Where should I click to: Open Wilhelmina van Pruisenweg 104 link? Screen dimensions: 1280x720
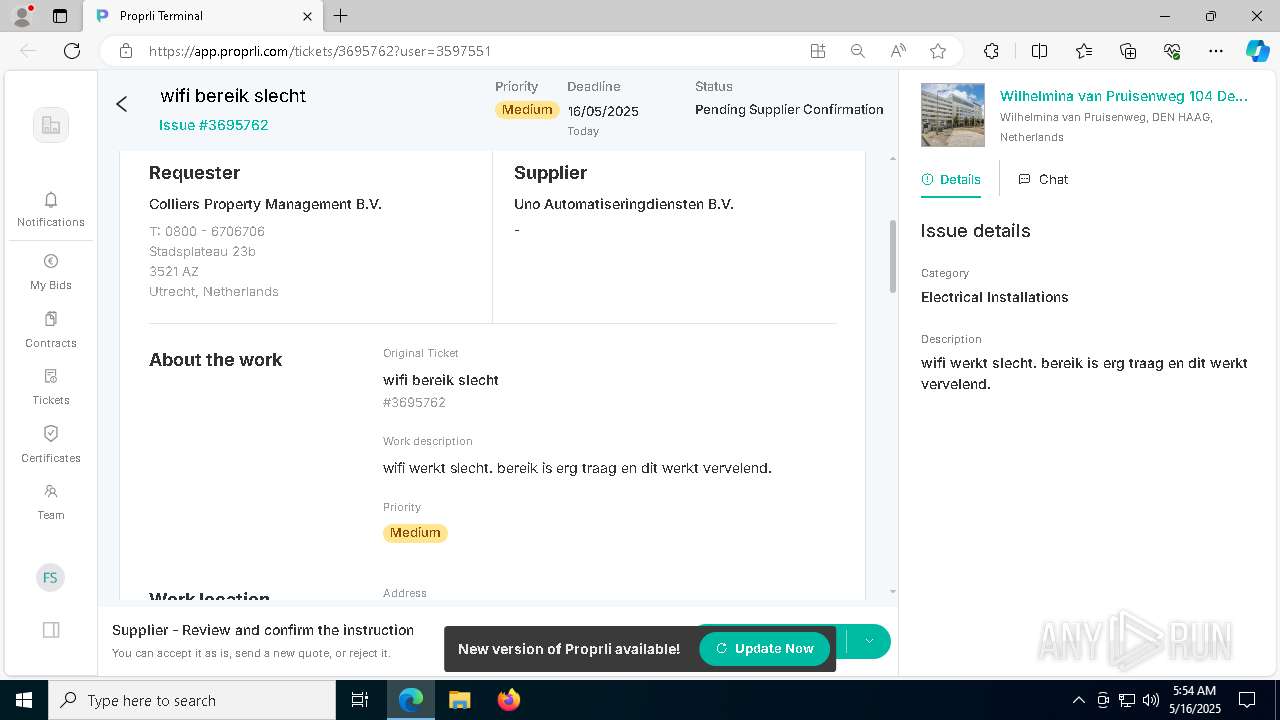(x=1124, y=96)
